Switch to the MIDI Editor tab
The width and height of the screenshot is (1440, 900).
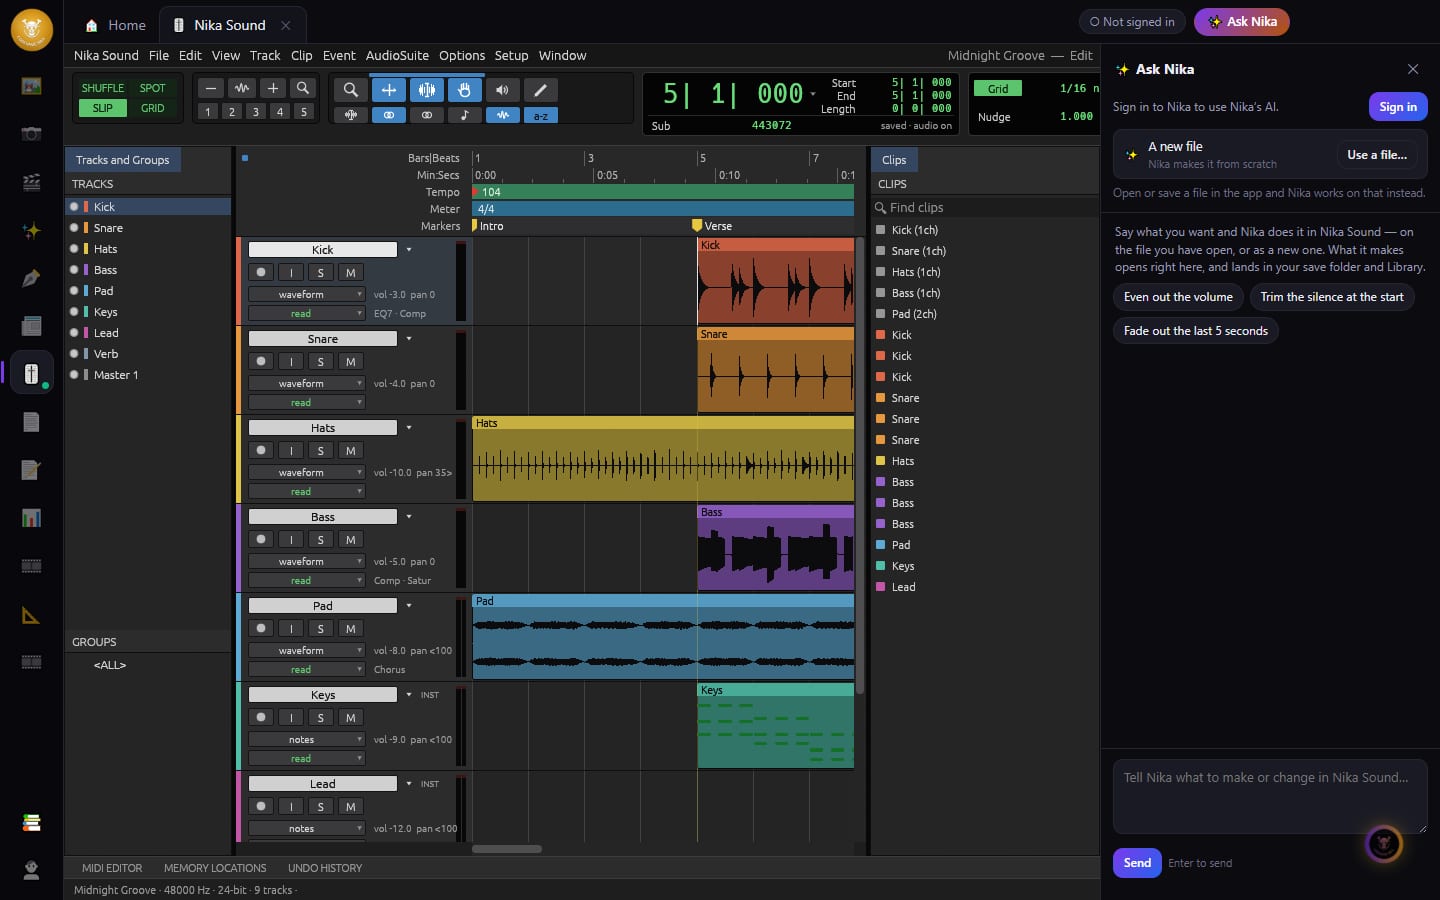[x=112, y=868]
